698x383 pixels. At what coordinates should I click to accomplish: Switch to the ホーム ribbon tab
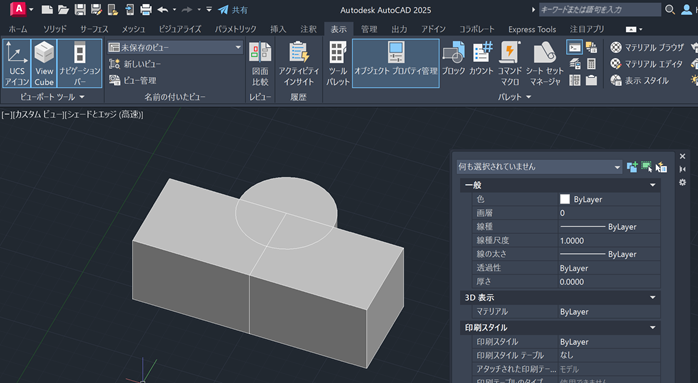tap(18, 29)
